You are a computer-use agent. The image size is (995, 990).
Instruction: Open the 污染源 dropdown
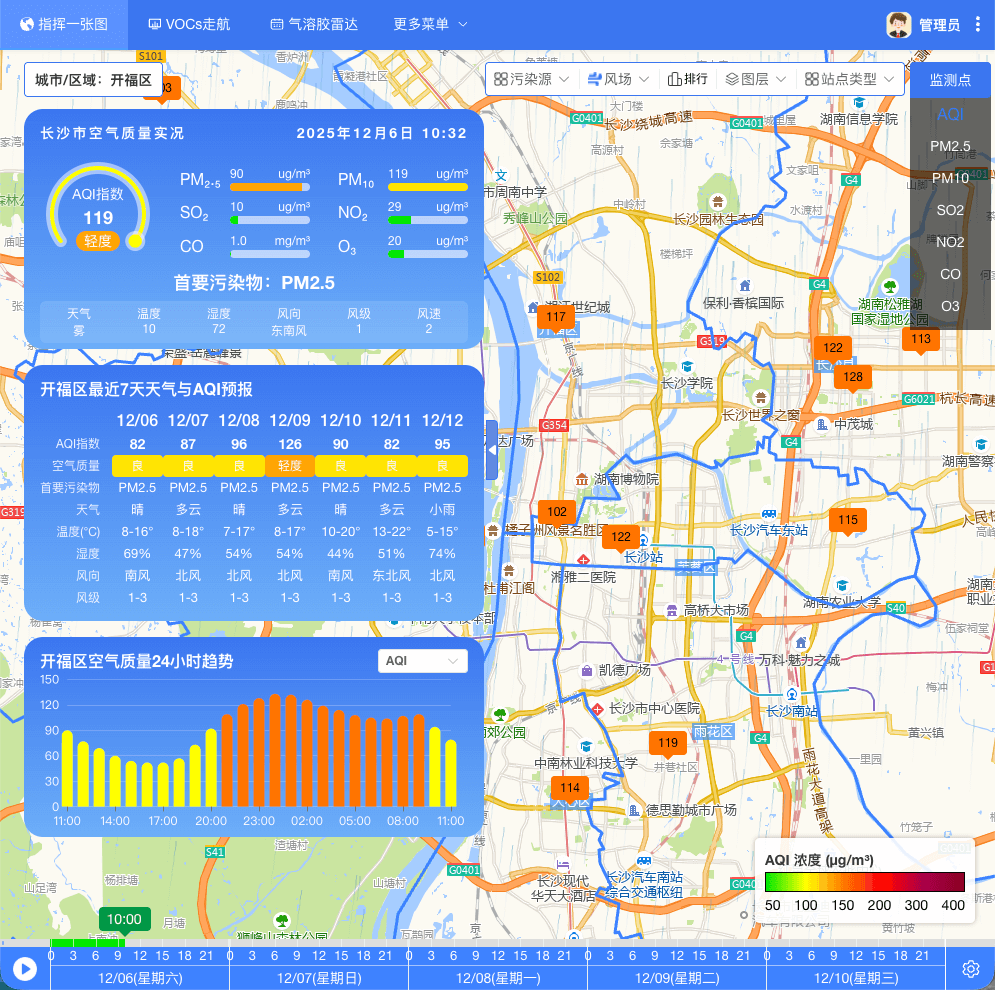pyautogui.click(x=532, y=79)
